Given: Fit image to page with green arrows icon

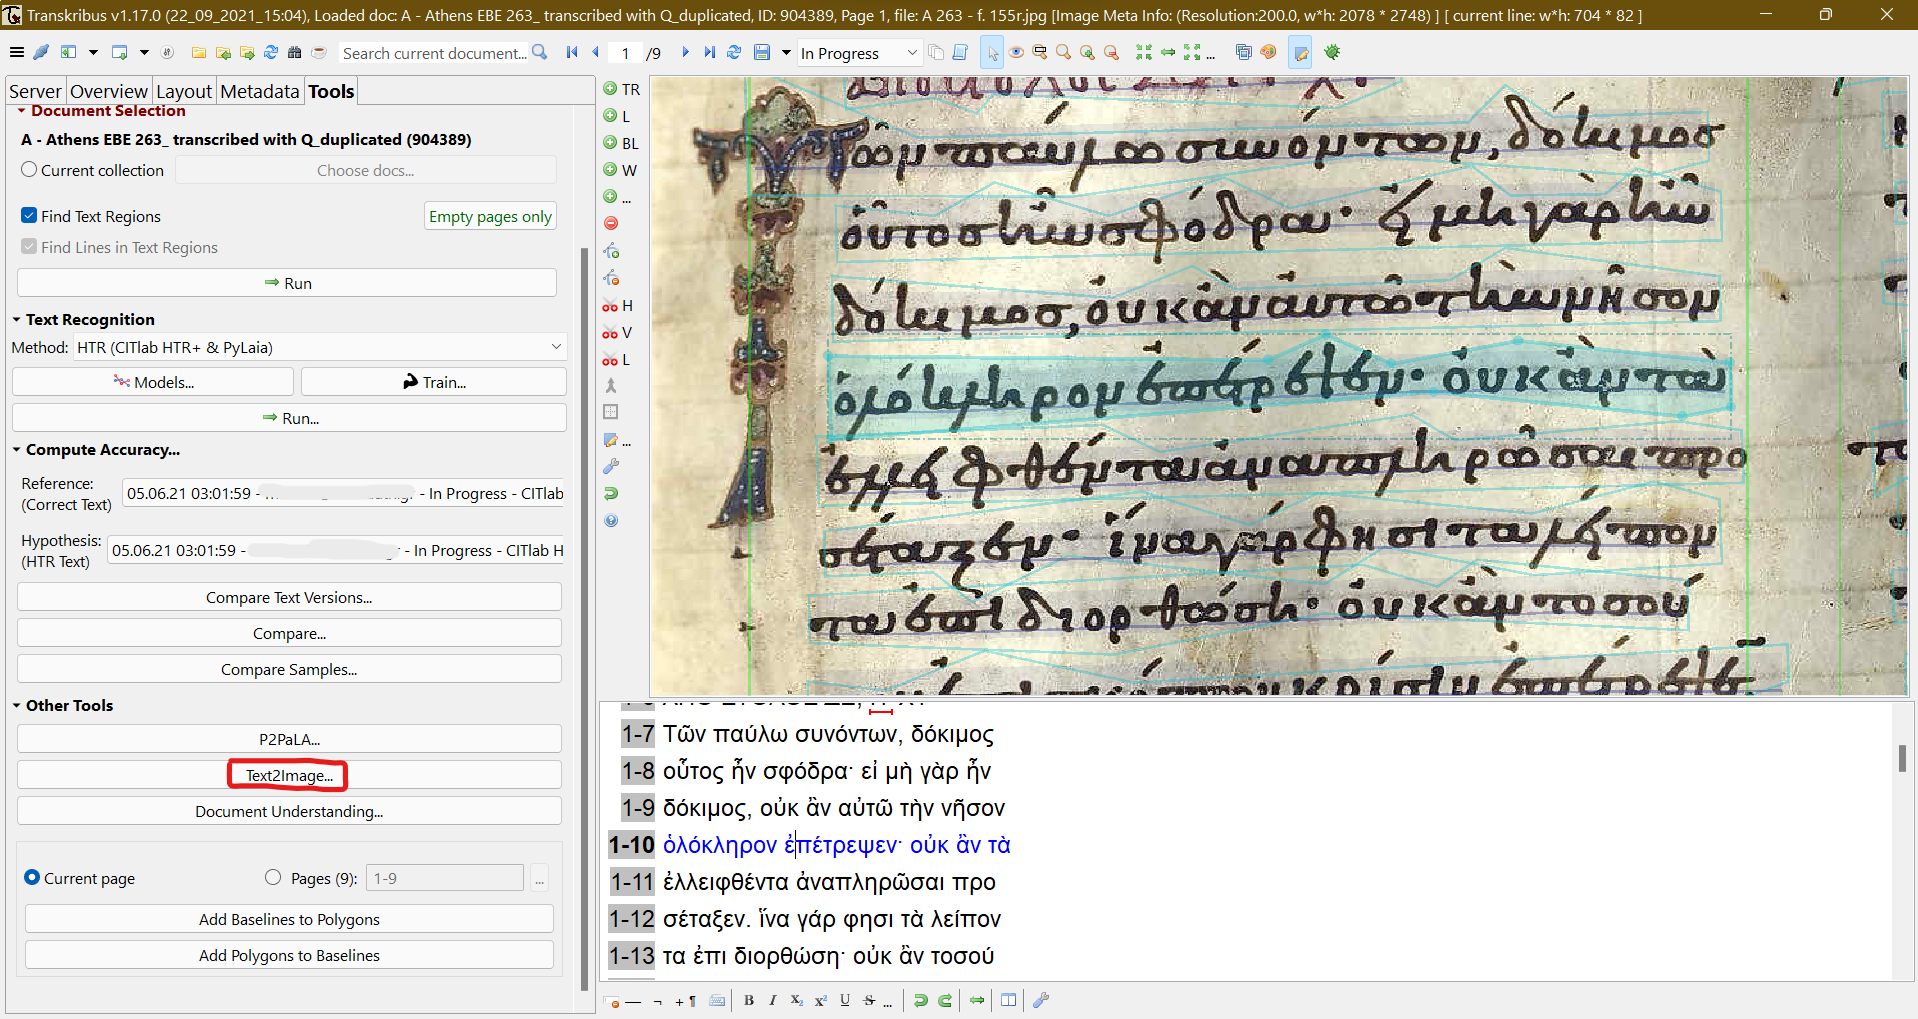Looking at the screenshot, I should tap(1144, 52).
